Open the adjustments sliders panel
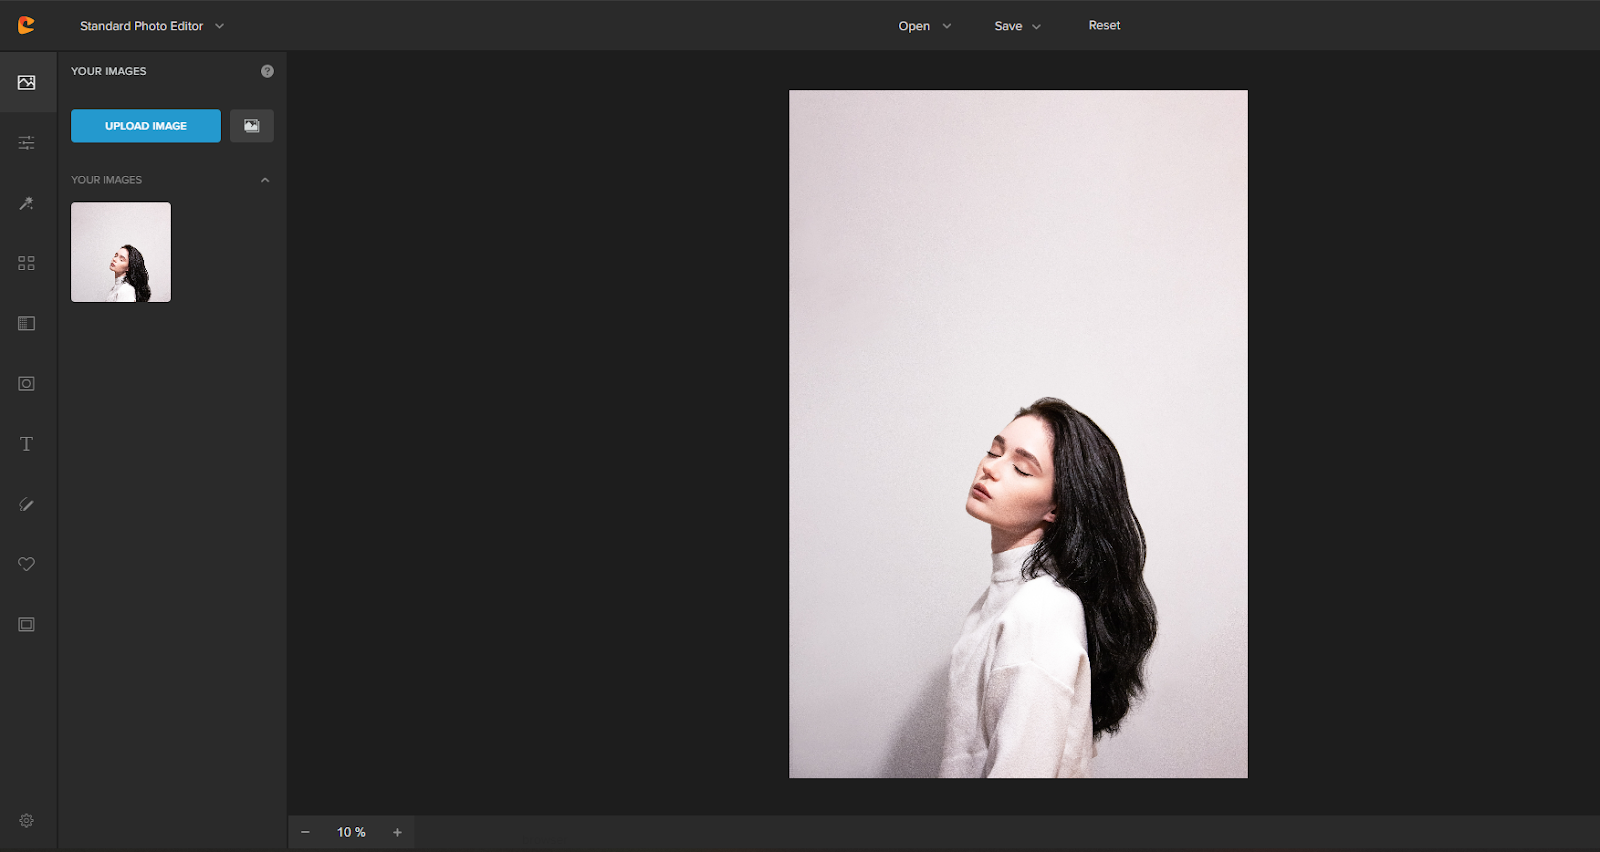 click(27, 143)
